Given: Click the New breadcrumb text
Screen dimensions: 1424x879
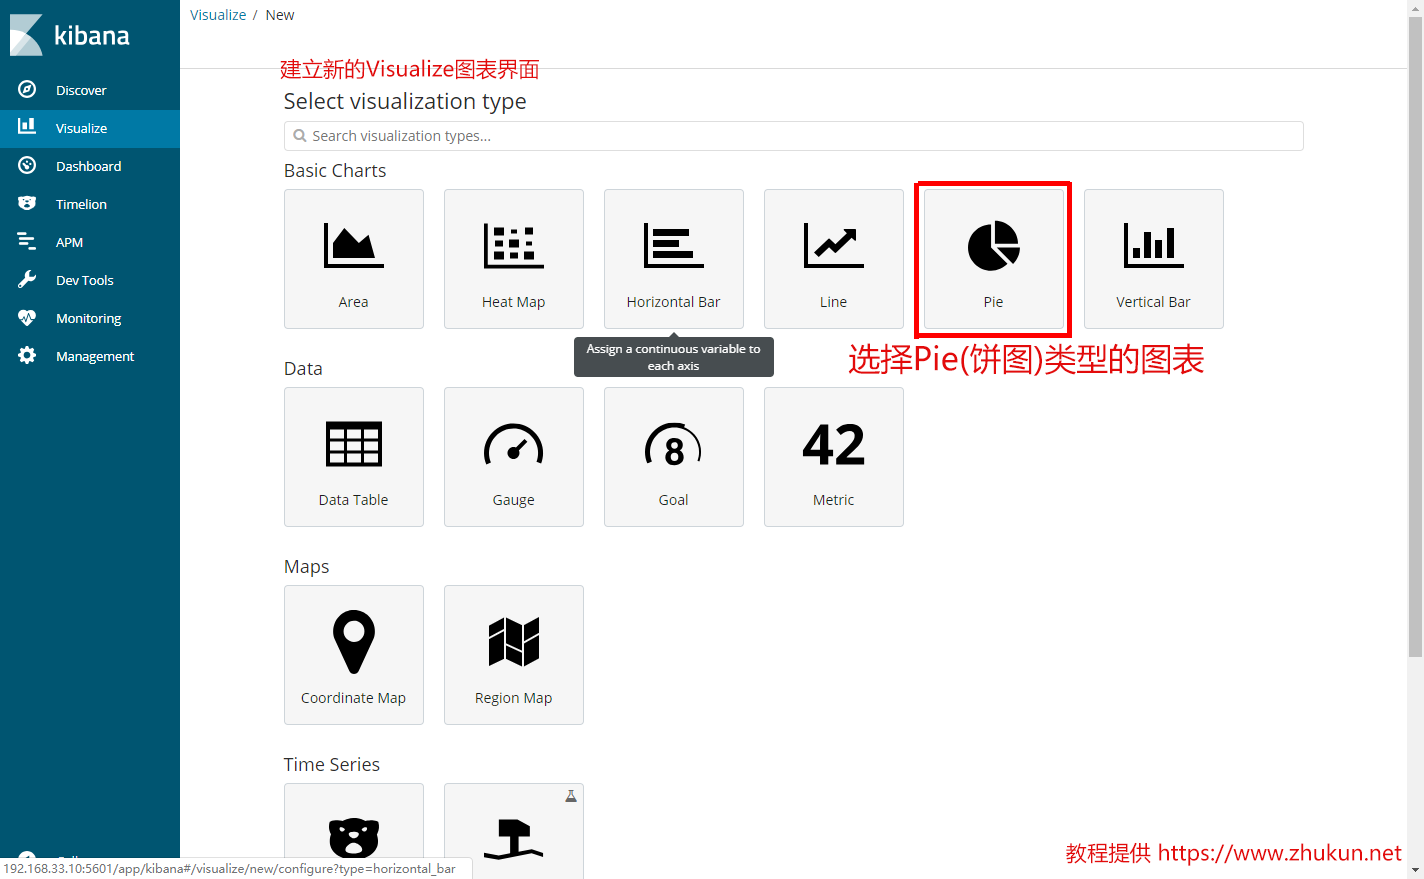Looking at the screenshot, I should pyautogui.click(x=280, y=15).
